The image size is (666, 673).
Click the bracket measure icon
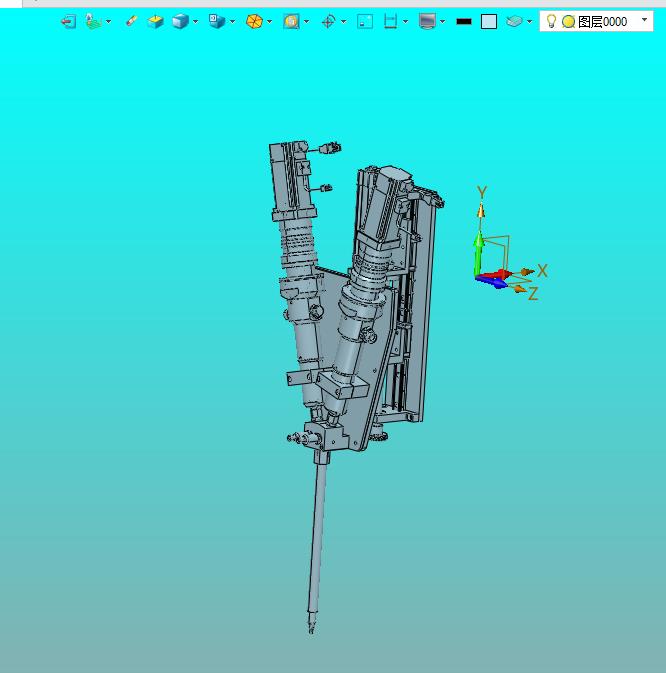(x=390, y=21)
